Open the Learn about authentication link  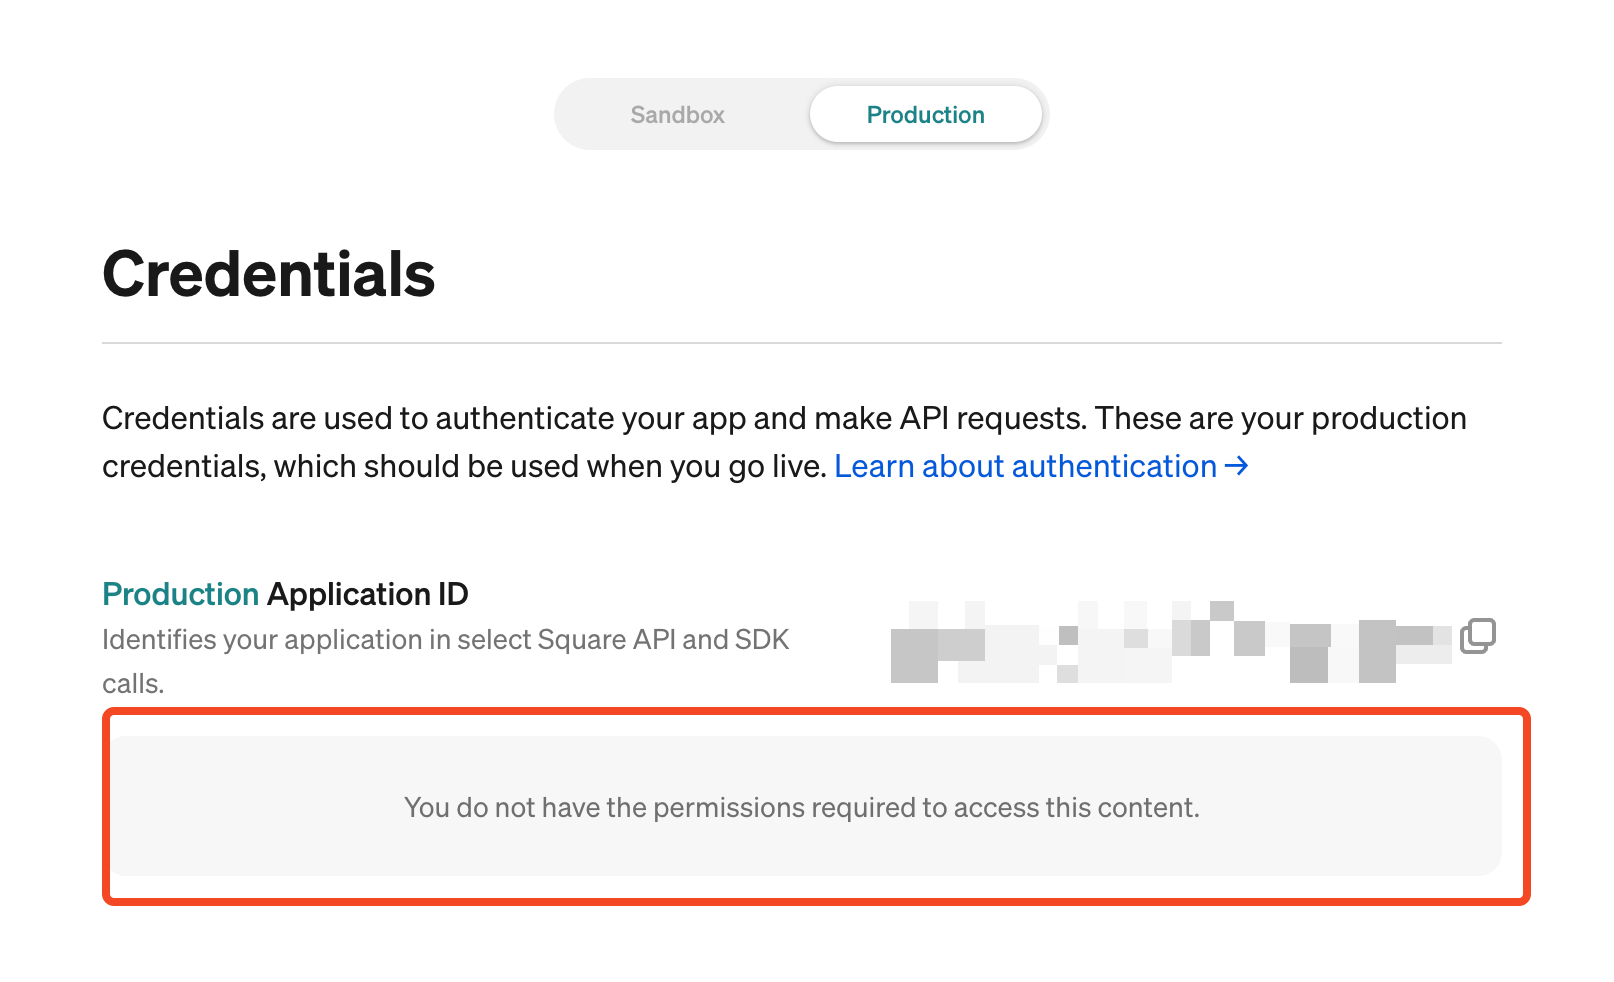1041,466
